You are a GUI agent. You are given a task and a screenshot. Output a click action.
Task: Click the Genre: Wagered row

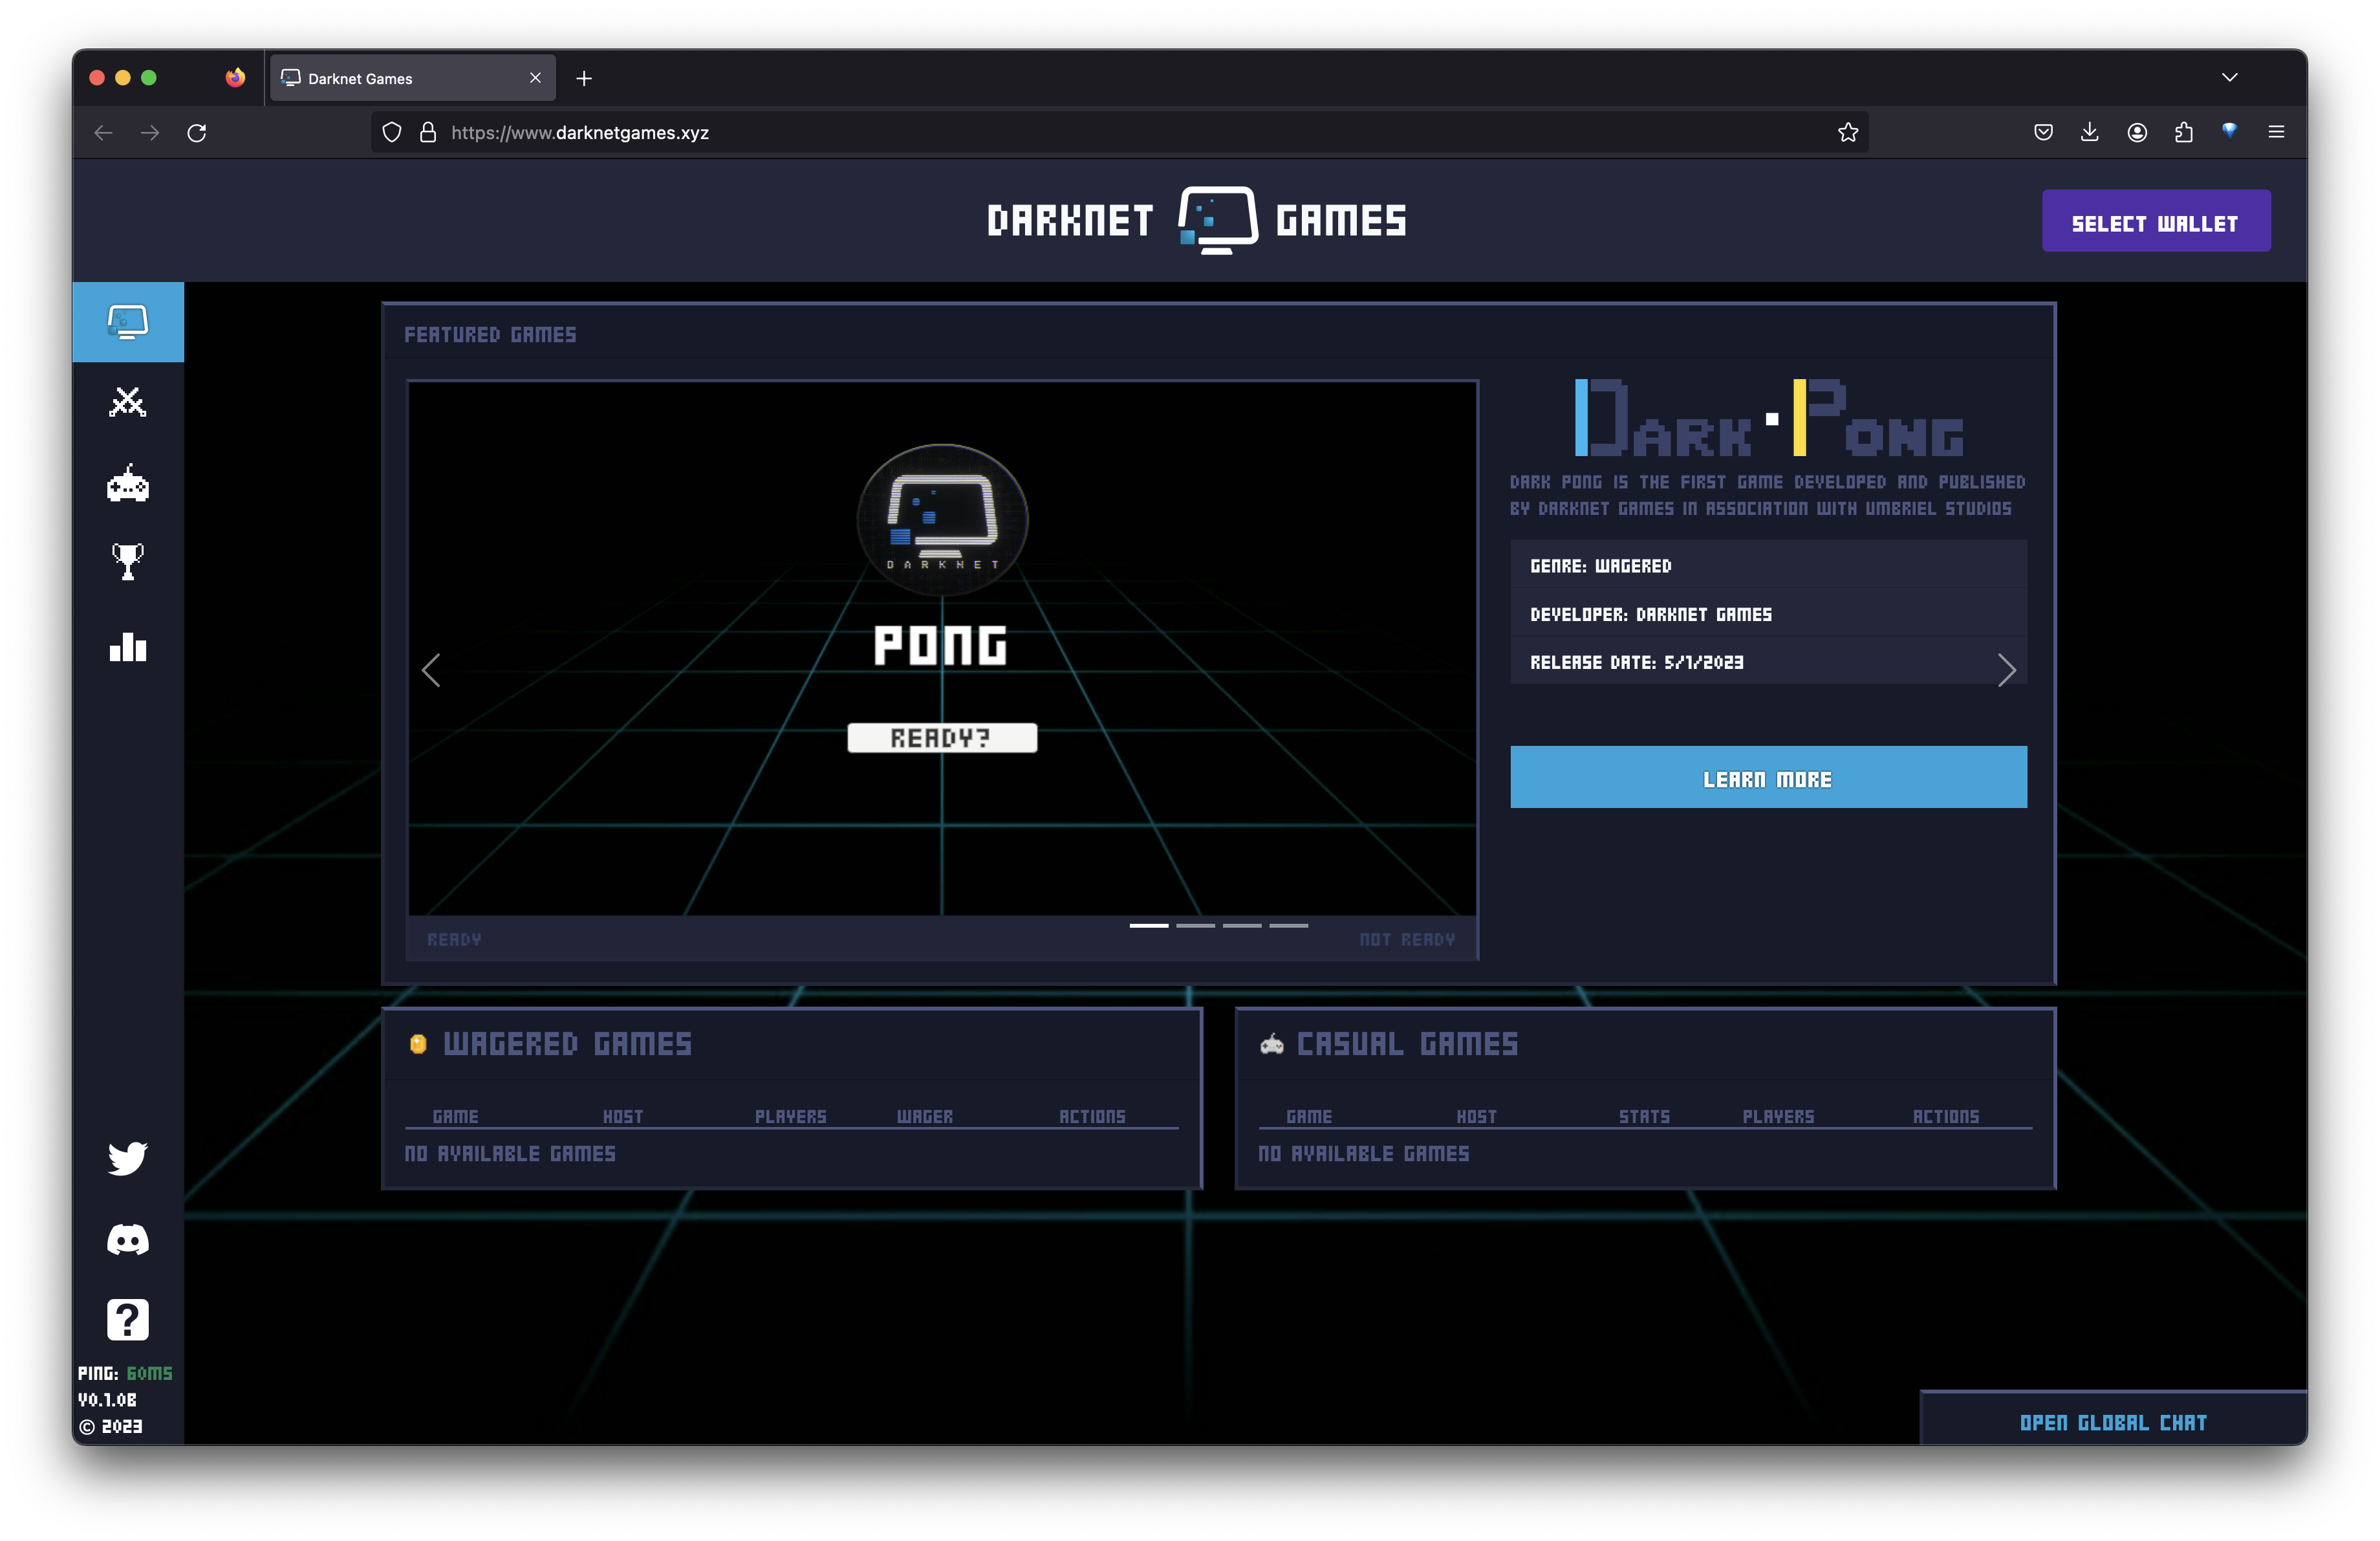(1768, 565)
